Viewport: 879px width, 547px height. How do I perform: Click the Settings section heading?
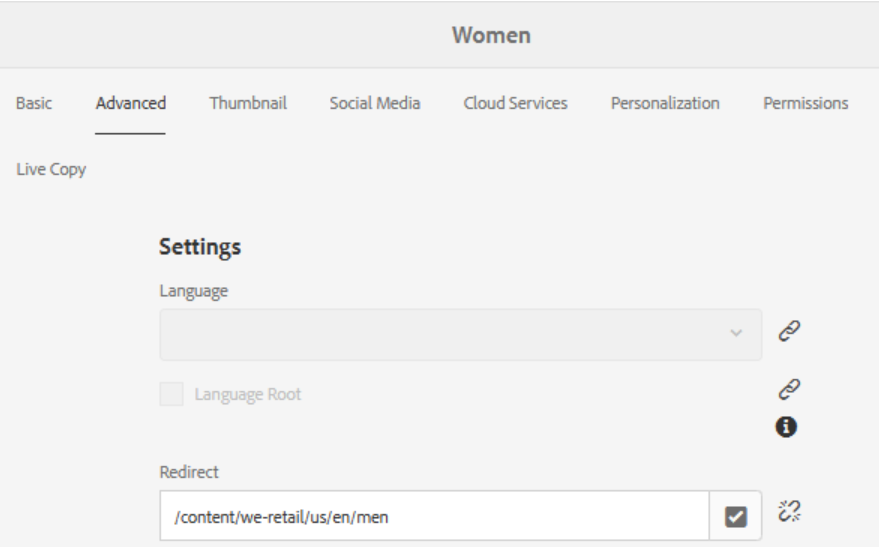point(200,247)
